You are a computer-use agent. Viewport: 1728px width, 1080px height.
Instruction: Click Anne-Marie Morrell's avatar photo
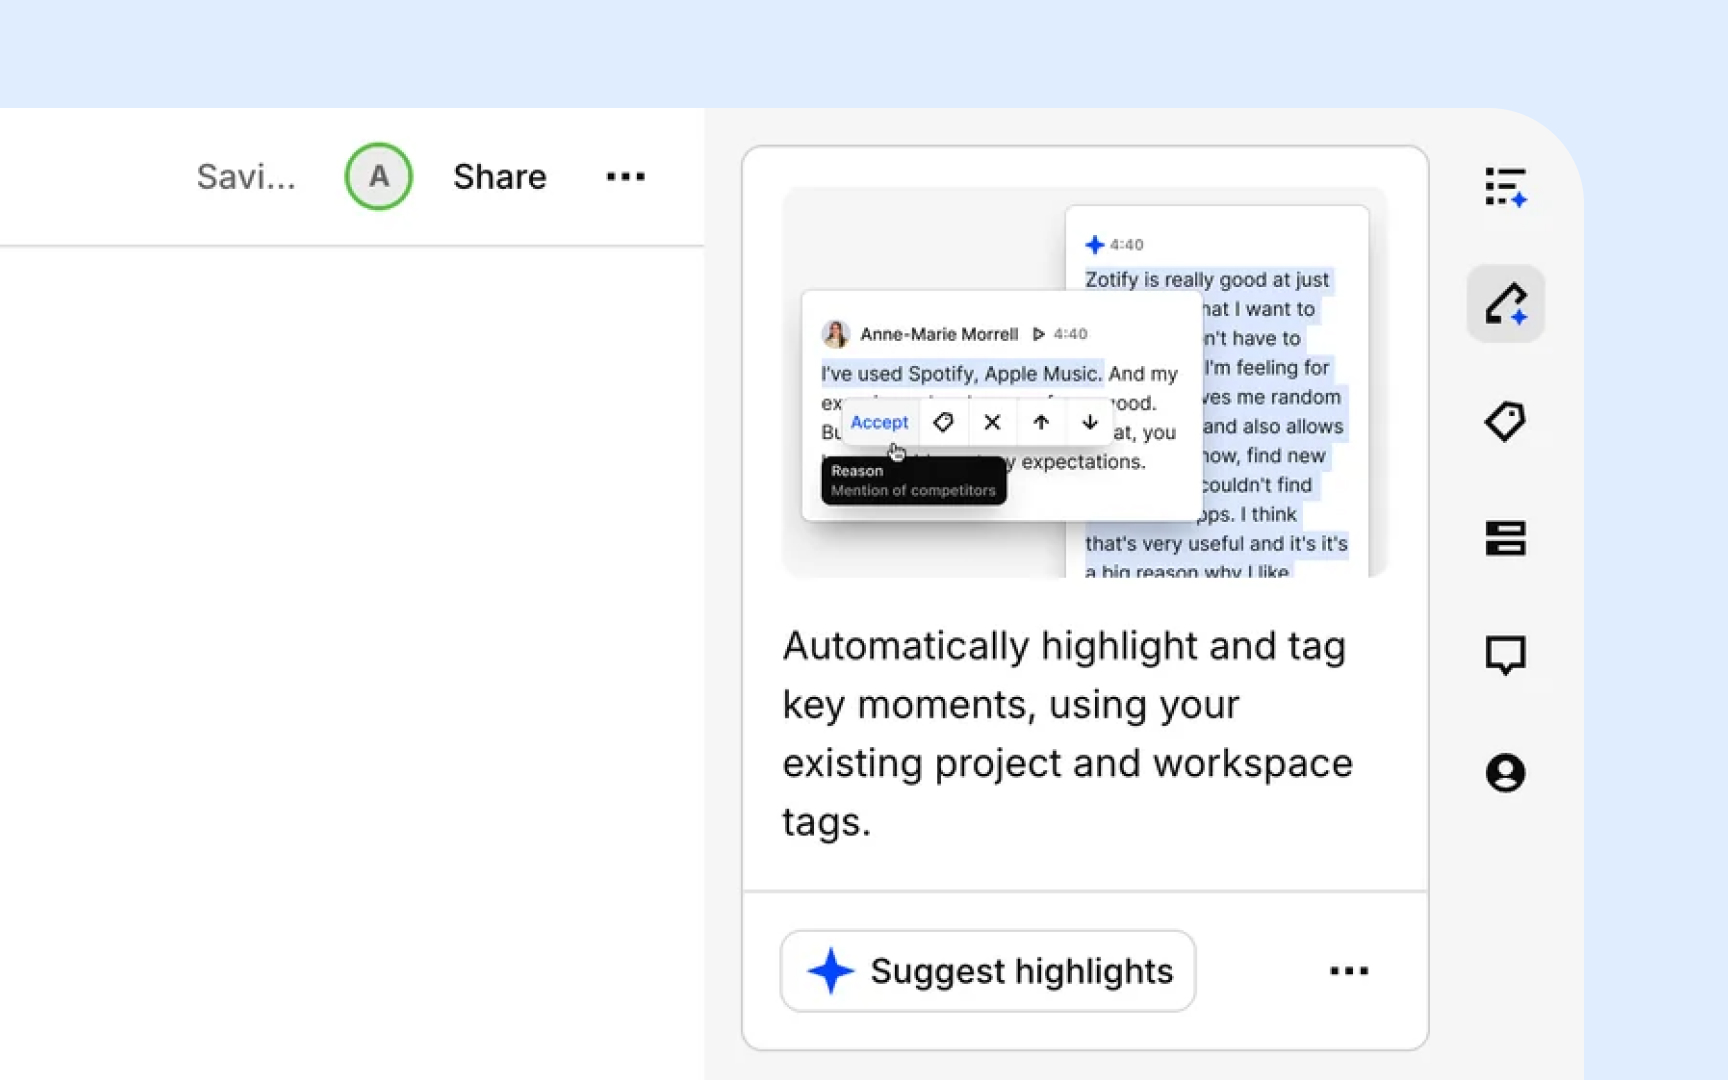click(837, 334)
